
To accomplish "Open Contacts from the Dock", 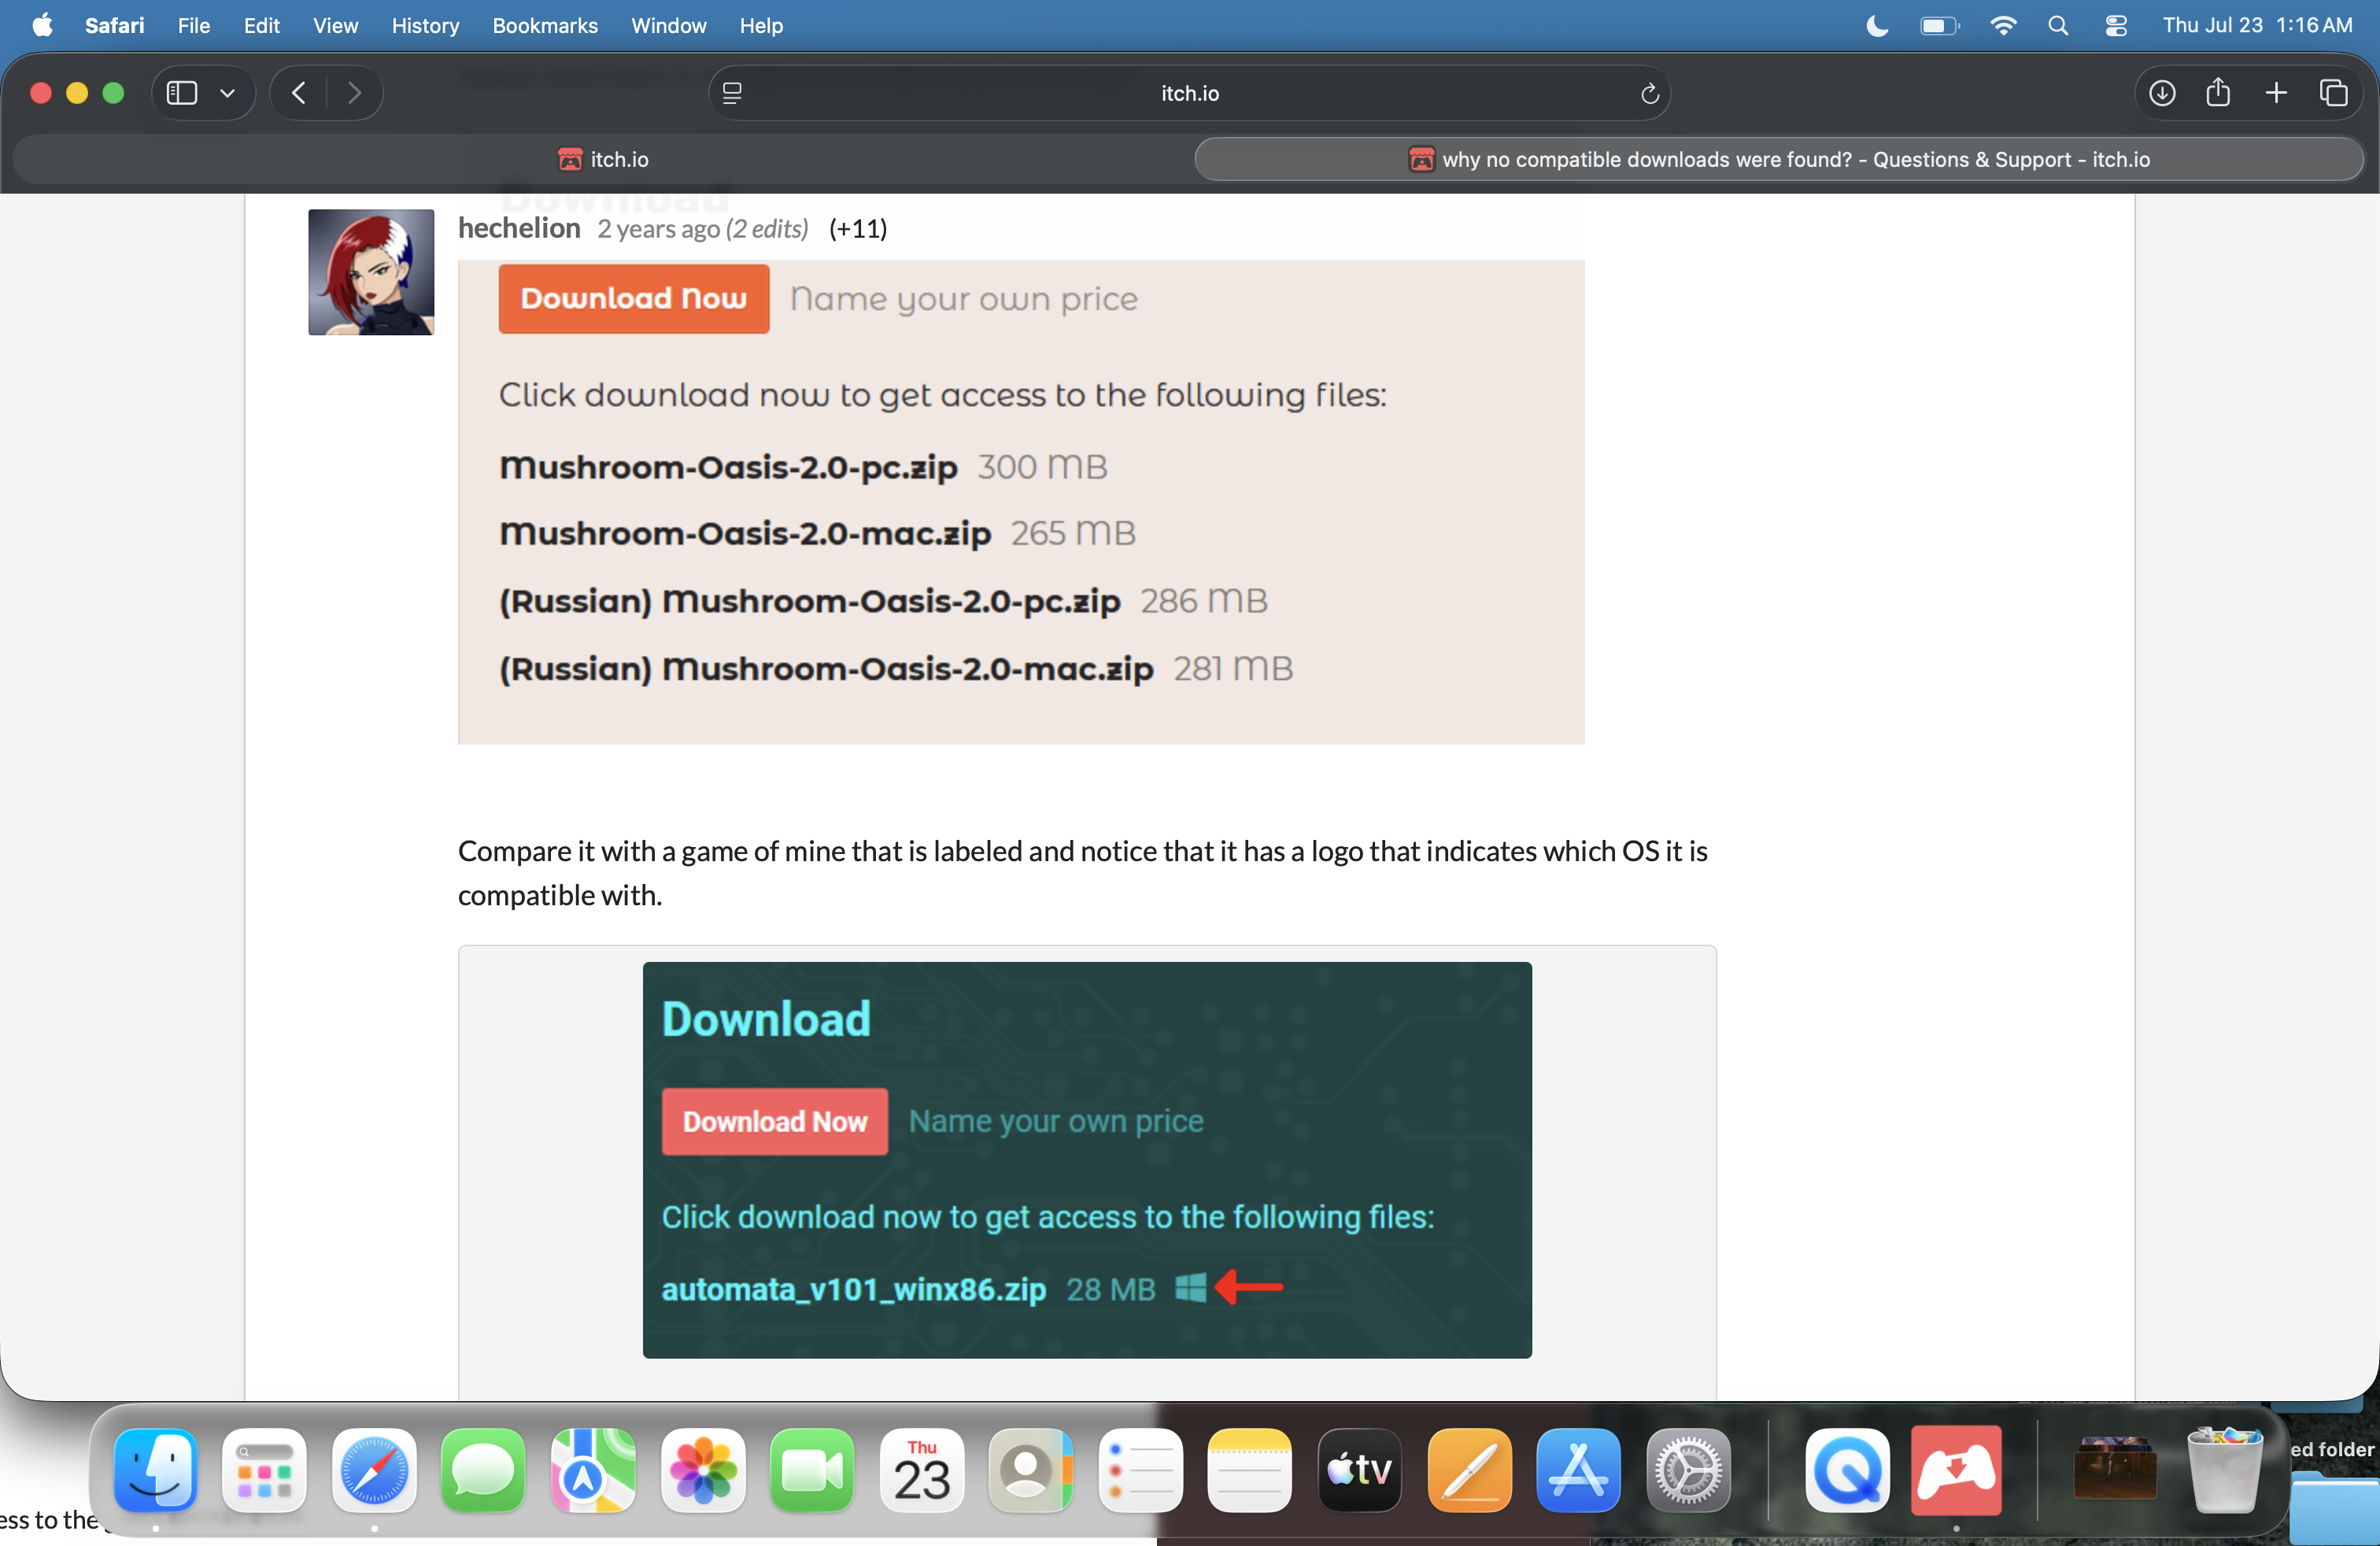I will tap(1031, 1469).
